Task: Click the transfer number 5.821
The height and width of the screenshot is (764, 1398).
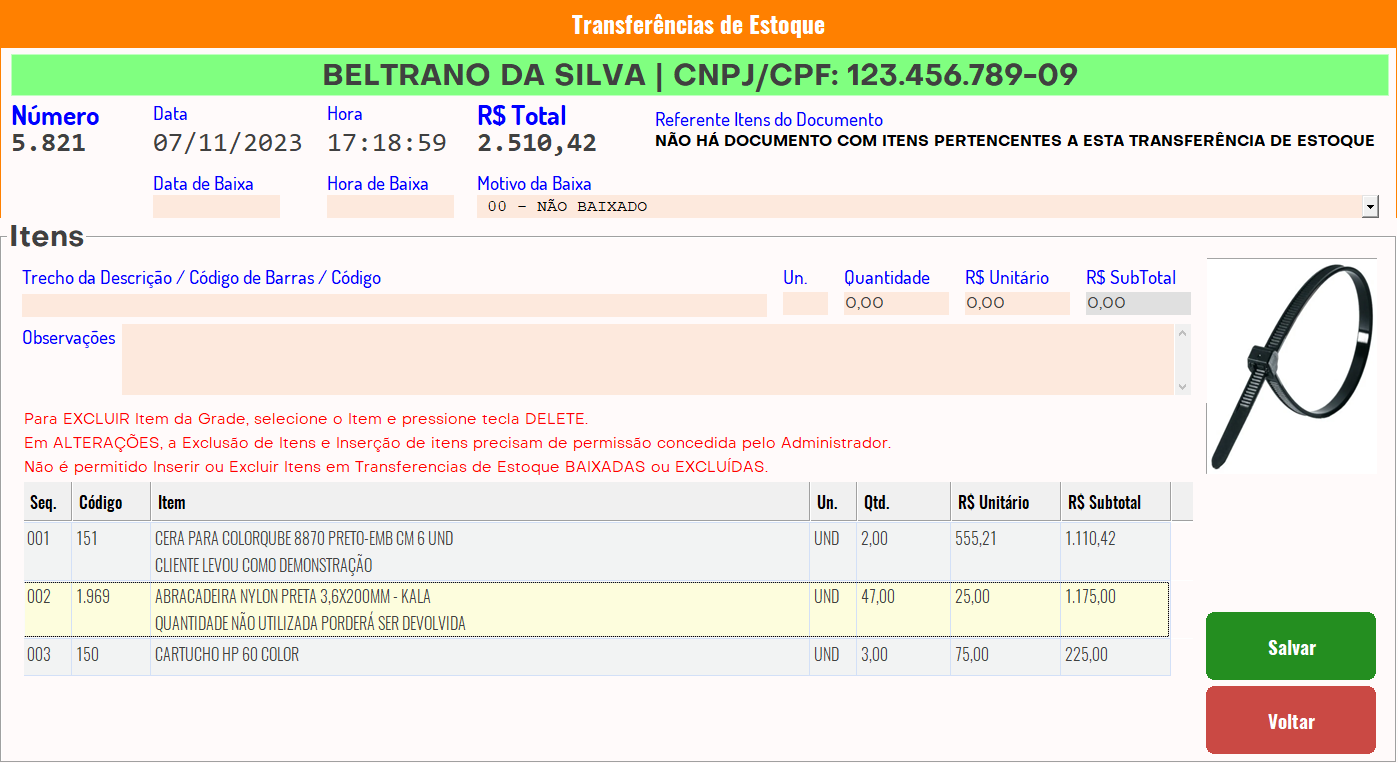Action: click(48, 143)
